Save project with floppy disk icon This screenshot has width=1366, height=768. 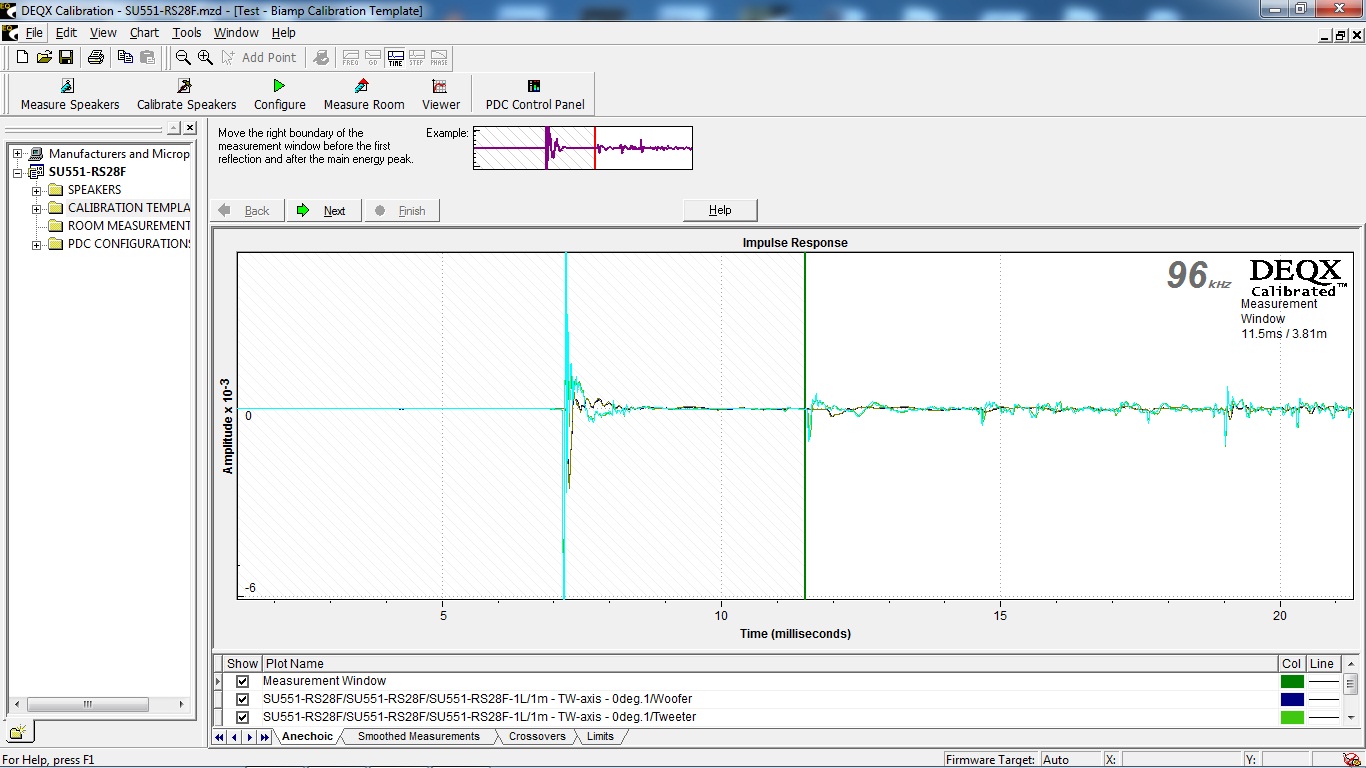[x=66, y=58]
